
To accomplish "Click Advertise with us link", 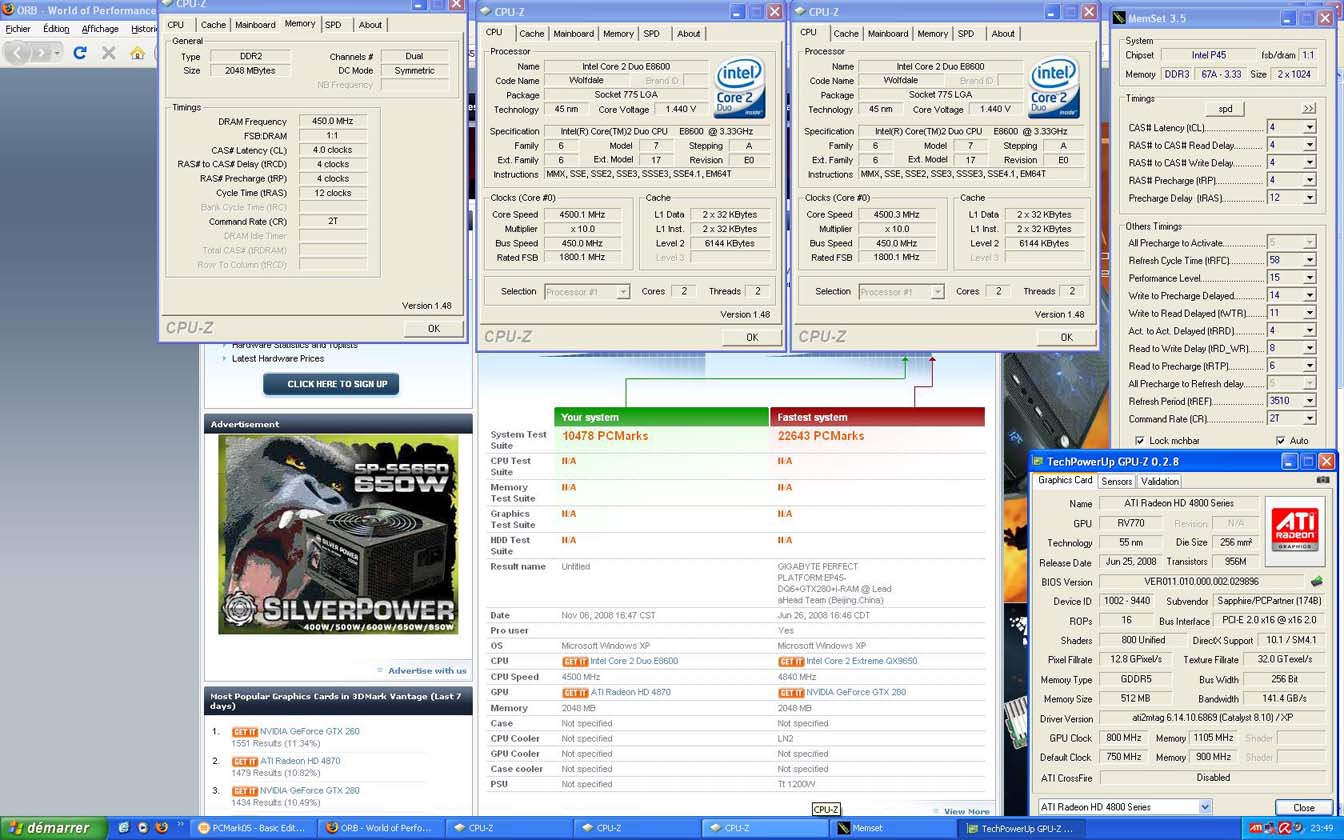I will 427,671.
